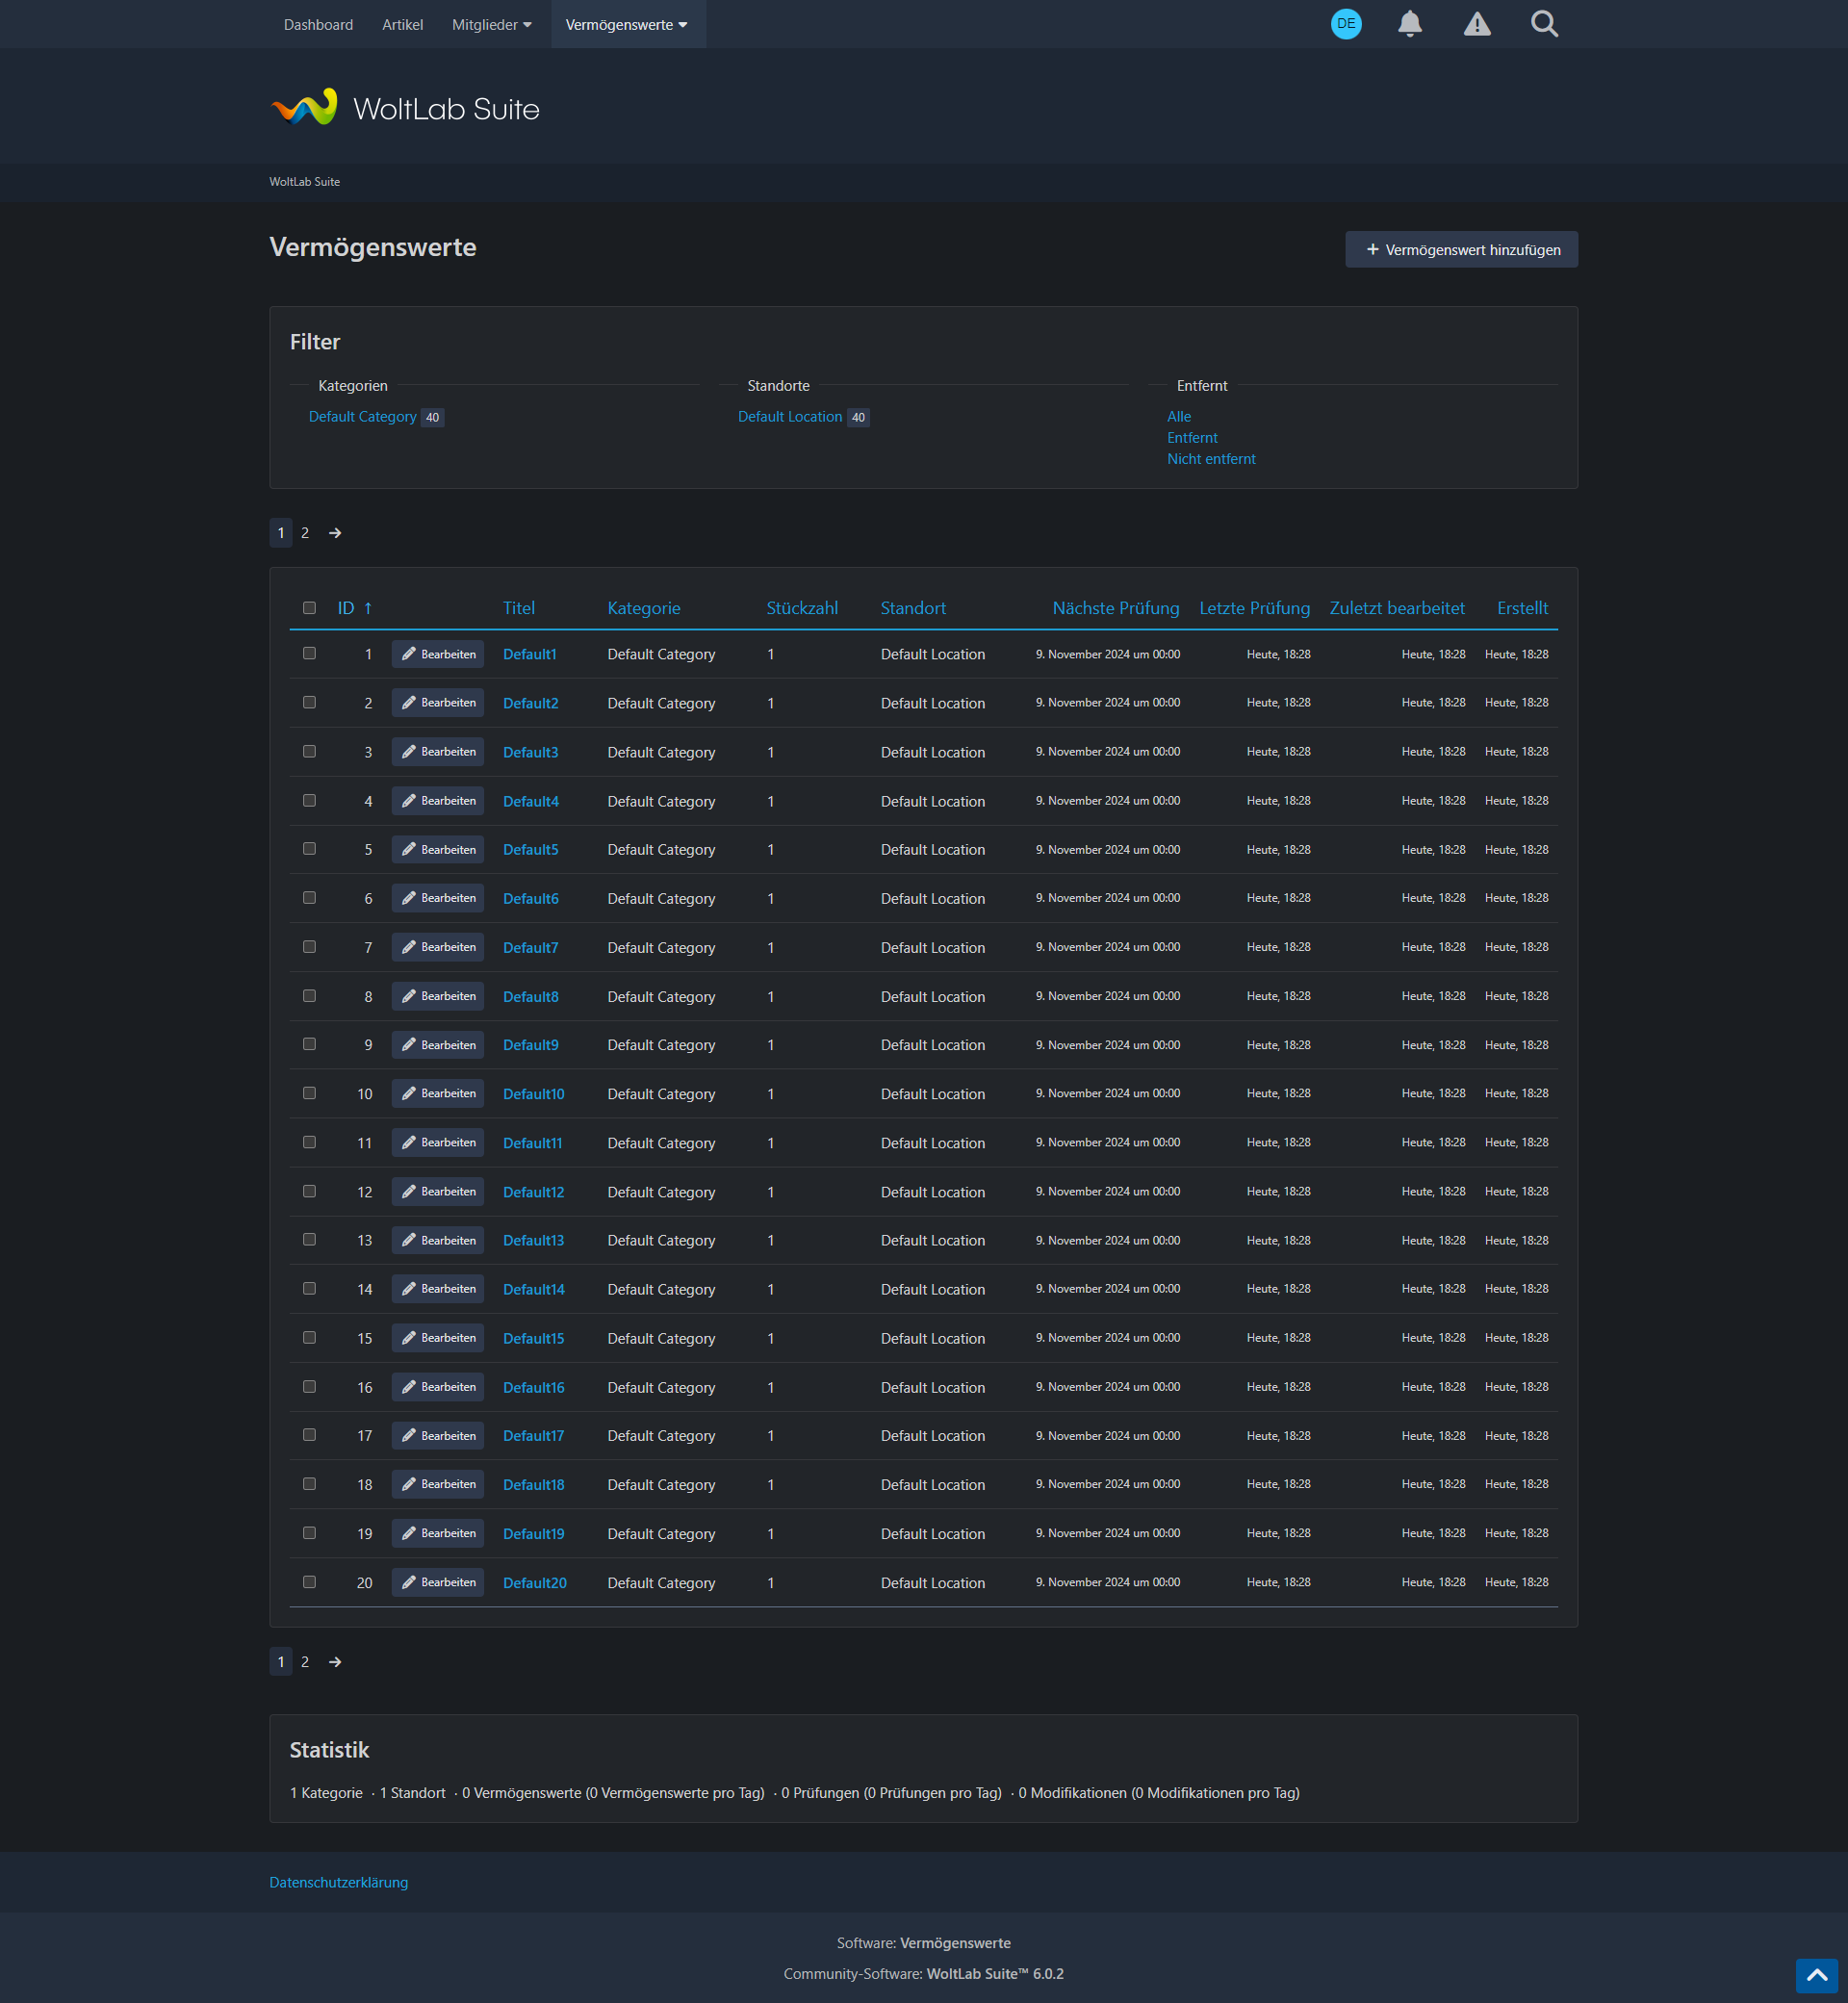Select the Alle removal filter
The height and width of the screenshot is (2003, 1848).
[x=1179, y=417]
